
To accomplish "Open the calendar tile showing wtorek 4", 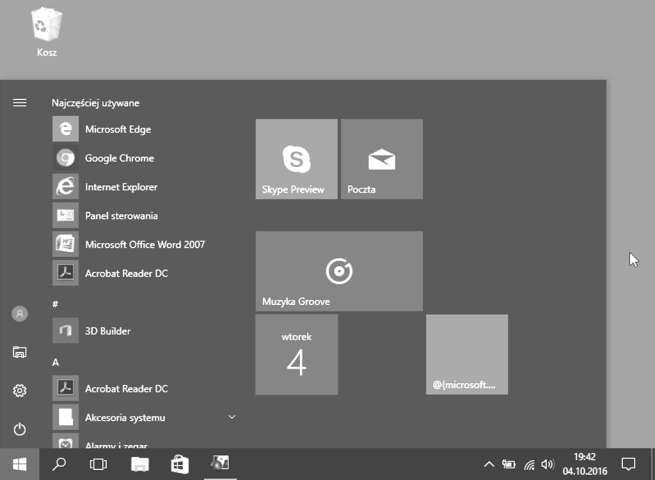I will tap(297, 354).
